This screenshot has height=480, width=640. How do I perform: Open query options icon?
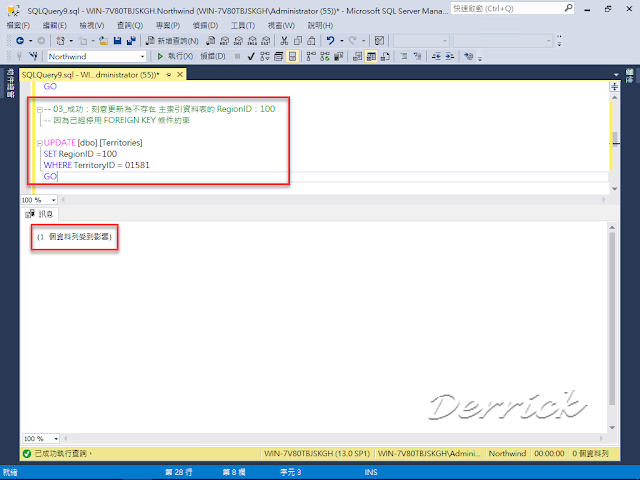tap(278, 56)
